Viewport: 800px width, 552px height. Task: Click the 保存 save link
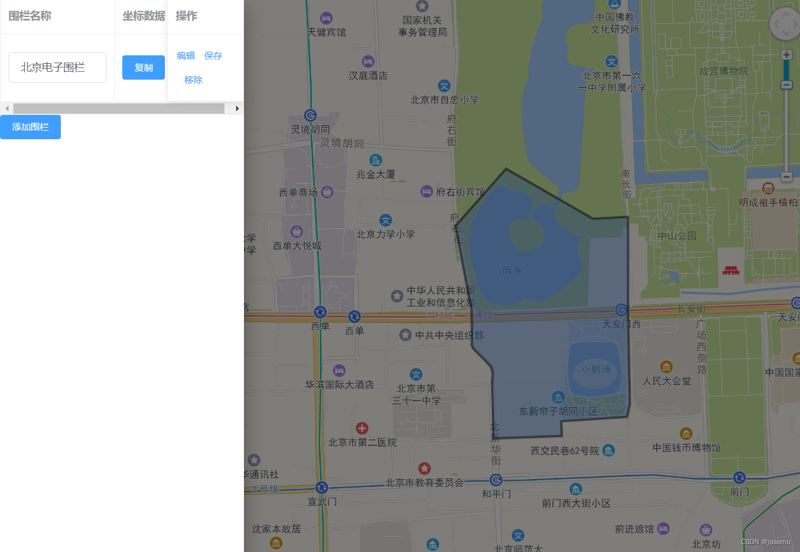(x=213, y=56)
